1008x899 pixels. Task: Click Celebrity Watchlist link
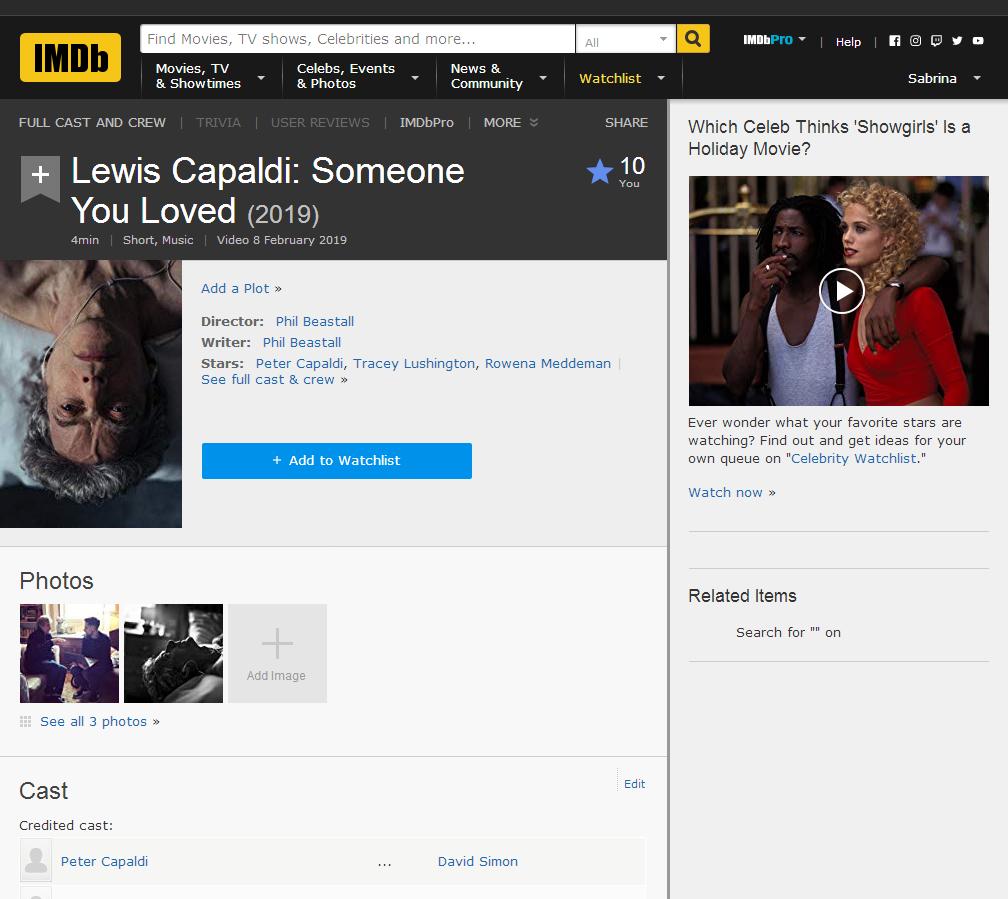click(854, 459)
